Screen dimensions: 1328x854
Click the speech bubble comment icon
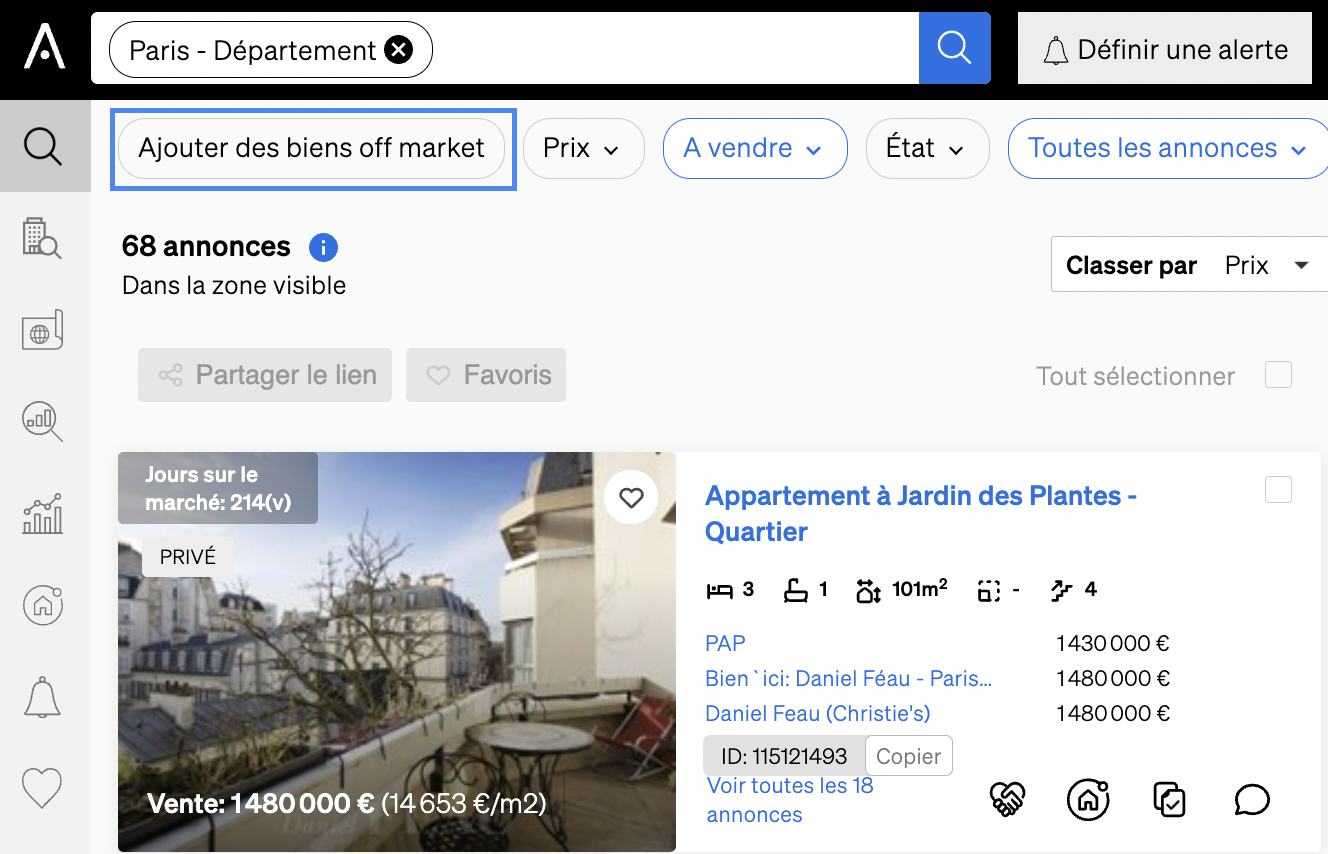click(1252, 799)
